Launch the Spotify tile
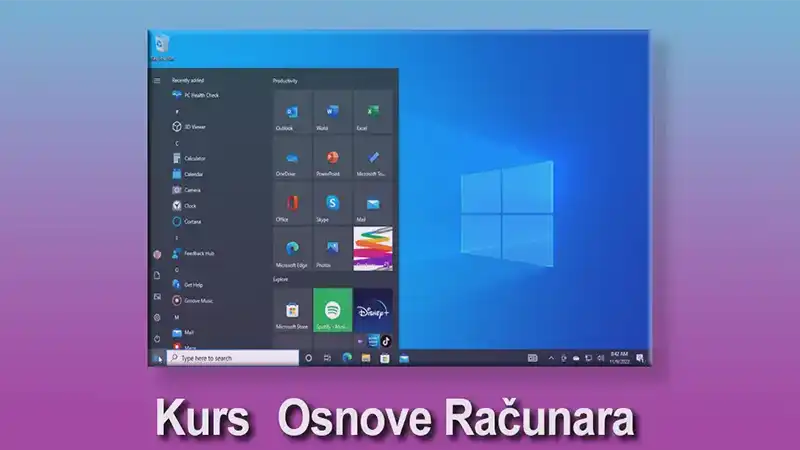The width and height of the screenshot is (800, 450). click(x=332, y=310)
